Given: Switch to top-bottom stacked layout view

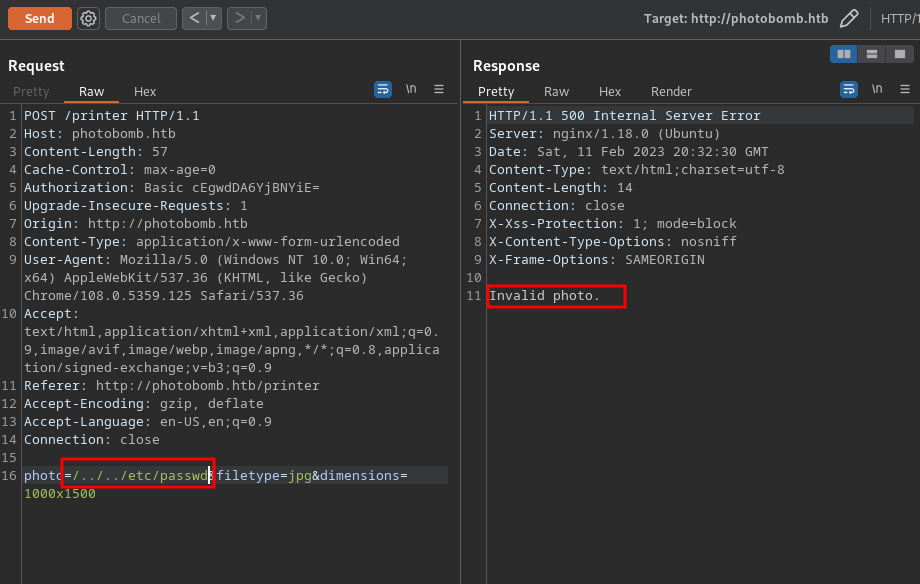Looking at the screenshot, I should click(x=872, y=54).
